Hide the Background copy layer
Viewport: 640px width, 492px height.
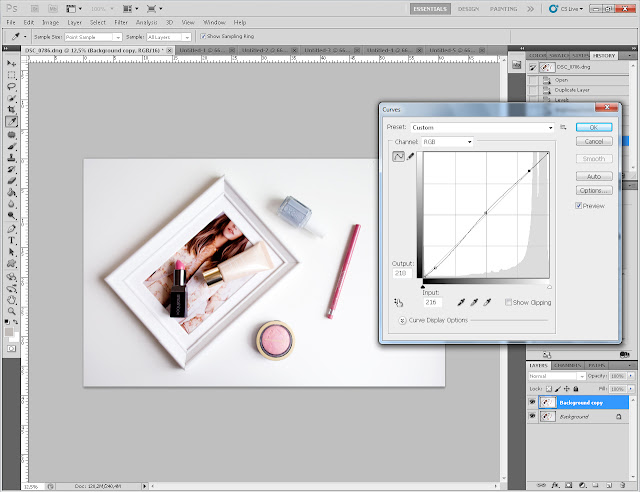tap(532, 402)
